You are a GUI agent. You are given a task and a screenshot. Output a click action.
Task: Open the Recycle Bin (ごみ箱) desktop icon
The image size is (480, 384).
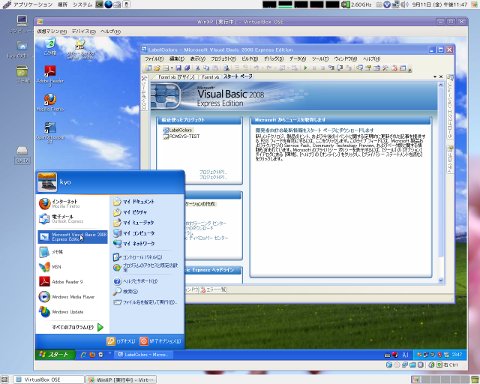[50, 47]
